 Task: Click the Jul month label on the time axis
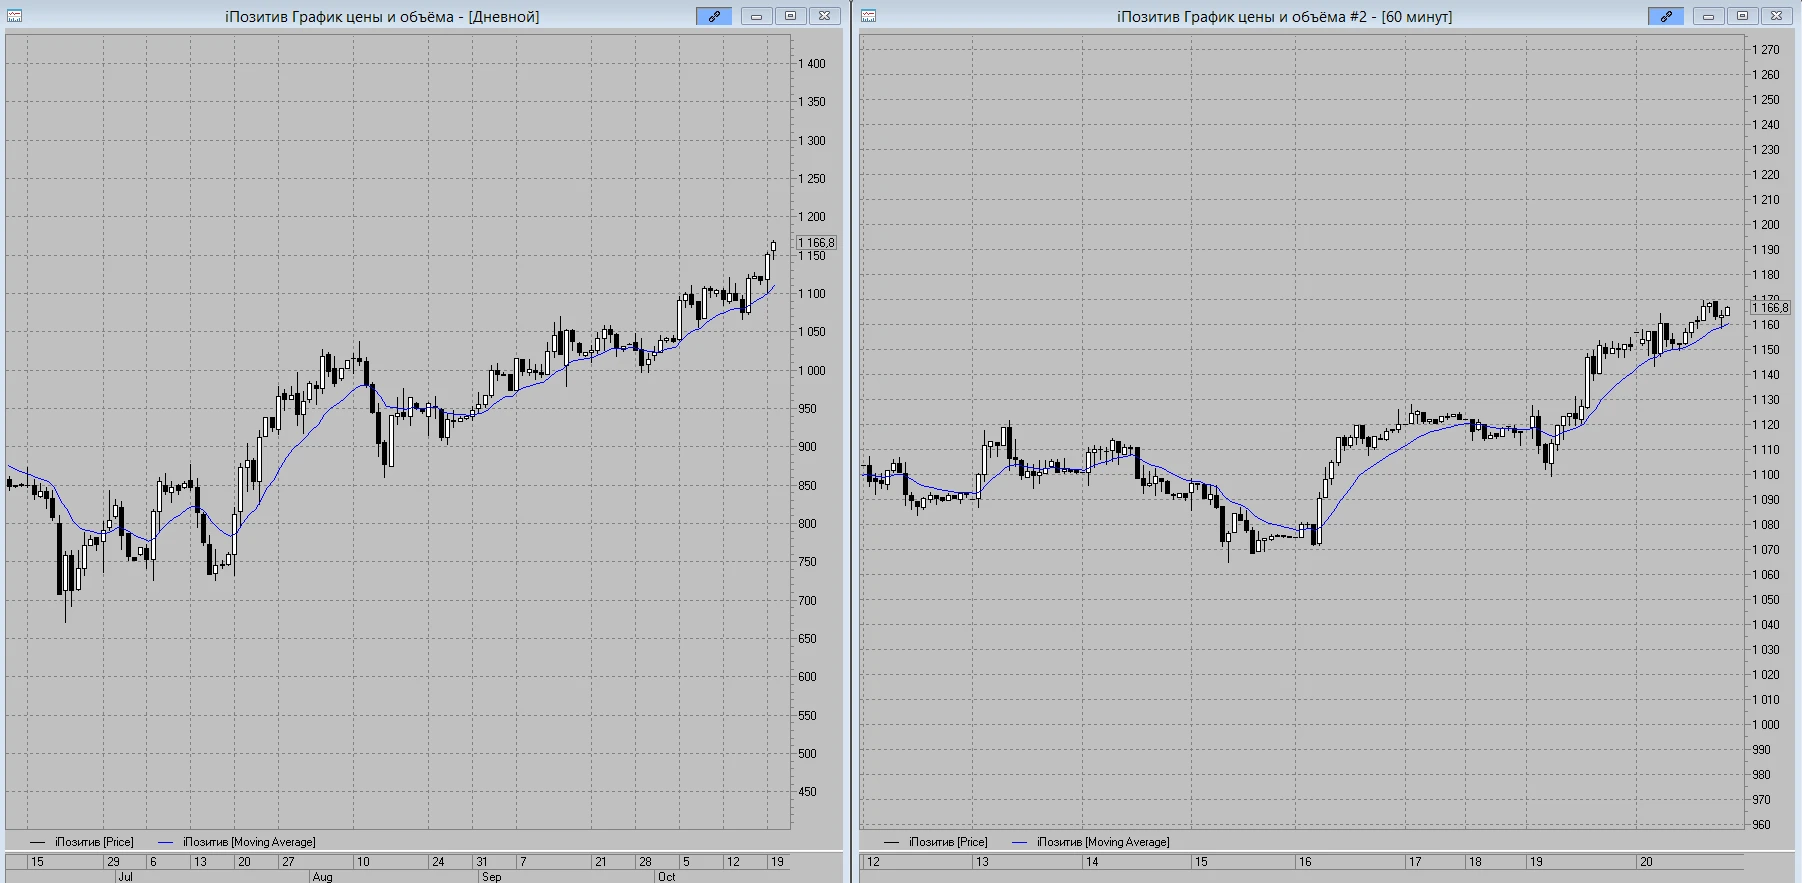click(x=125, y=877)
